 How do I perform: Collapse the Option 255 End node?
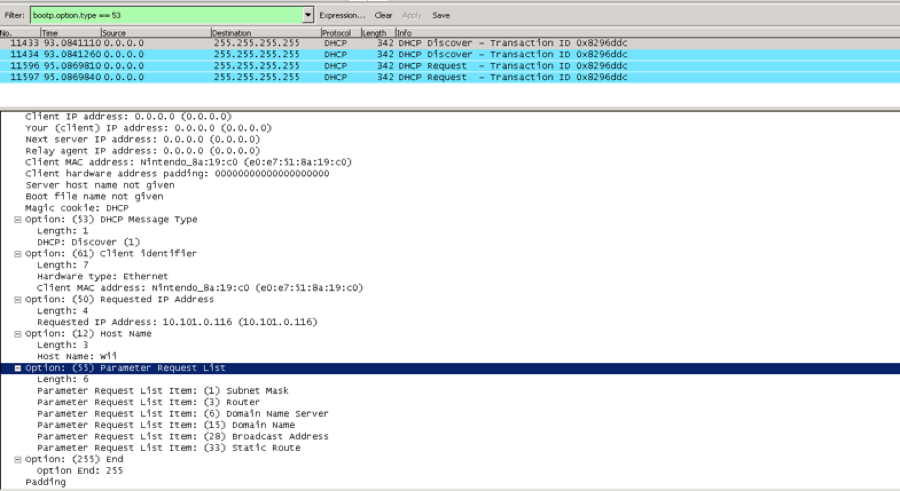[x=17, y=459]
